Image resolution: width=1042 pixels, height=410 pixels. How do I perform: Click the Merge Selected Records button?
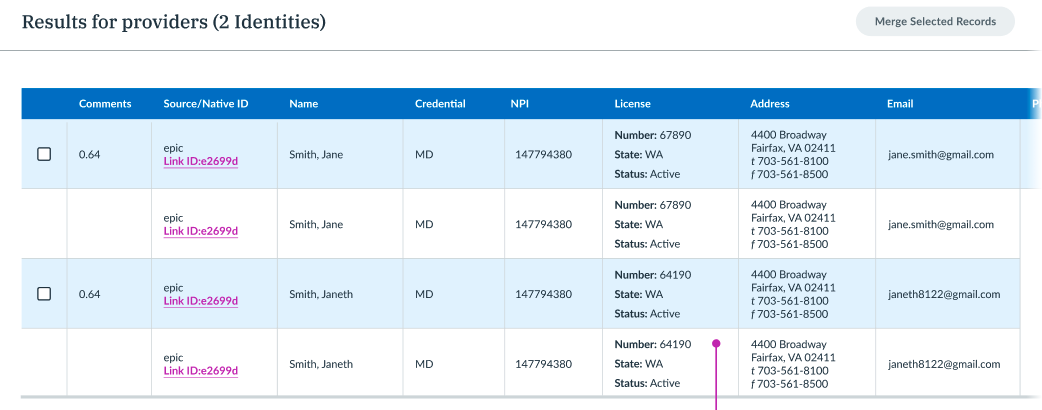[934, 21]
